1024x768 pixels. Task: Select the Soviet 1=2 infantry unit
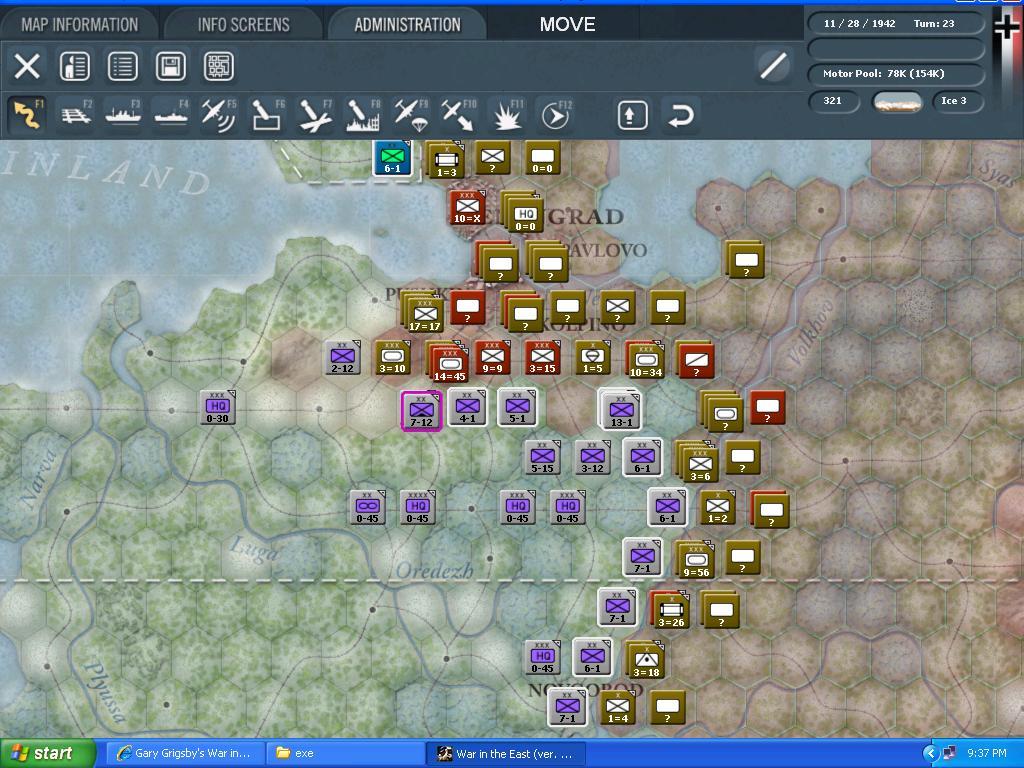[x=718, y=507]
